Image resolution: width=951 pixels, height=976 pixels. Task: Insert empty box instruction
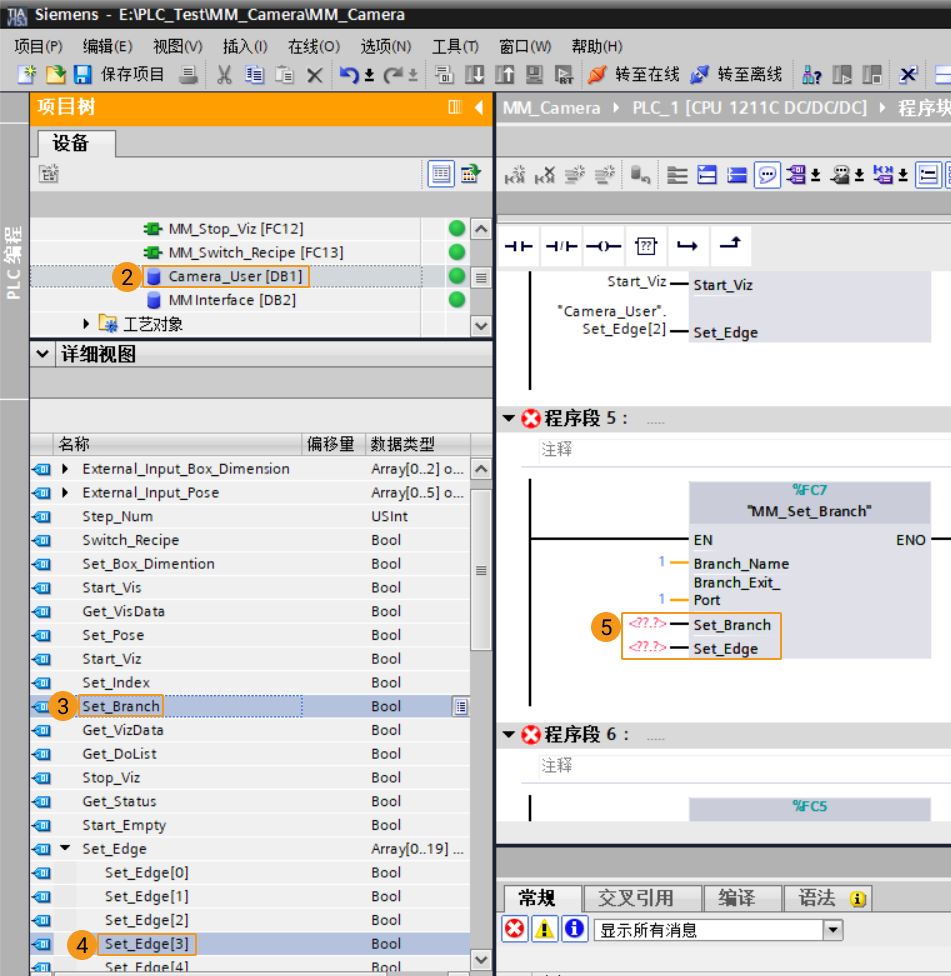point(646,246)
